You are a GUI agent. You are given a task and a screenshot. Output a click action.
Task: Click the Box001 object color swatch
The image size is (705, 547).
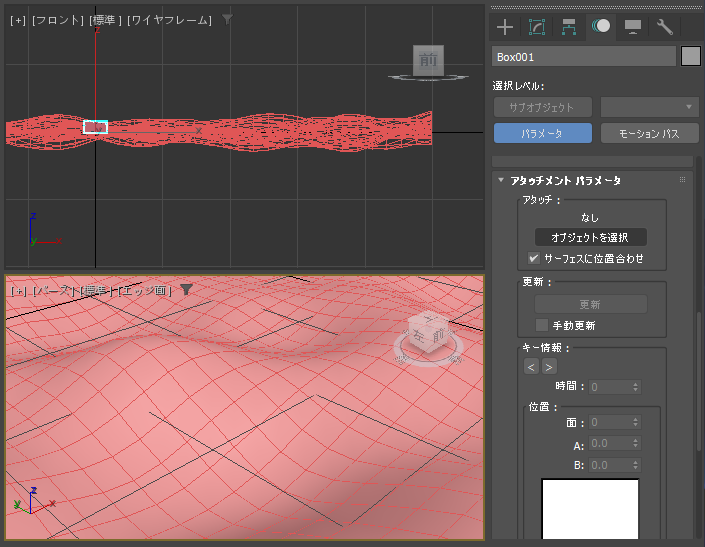(x=691, y=57)
